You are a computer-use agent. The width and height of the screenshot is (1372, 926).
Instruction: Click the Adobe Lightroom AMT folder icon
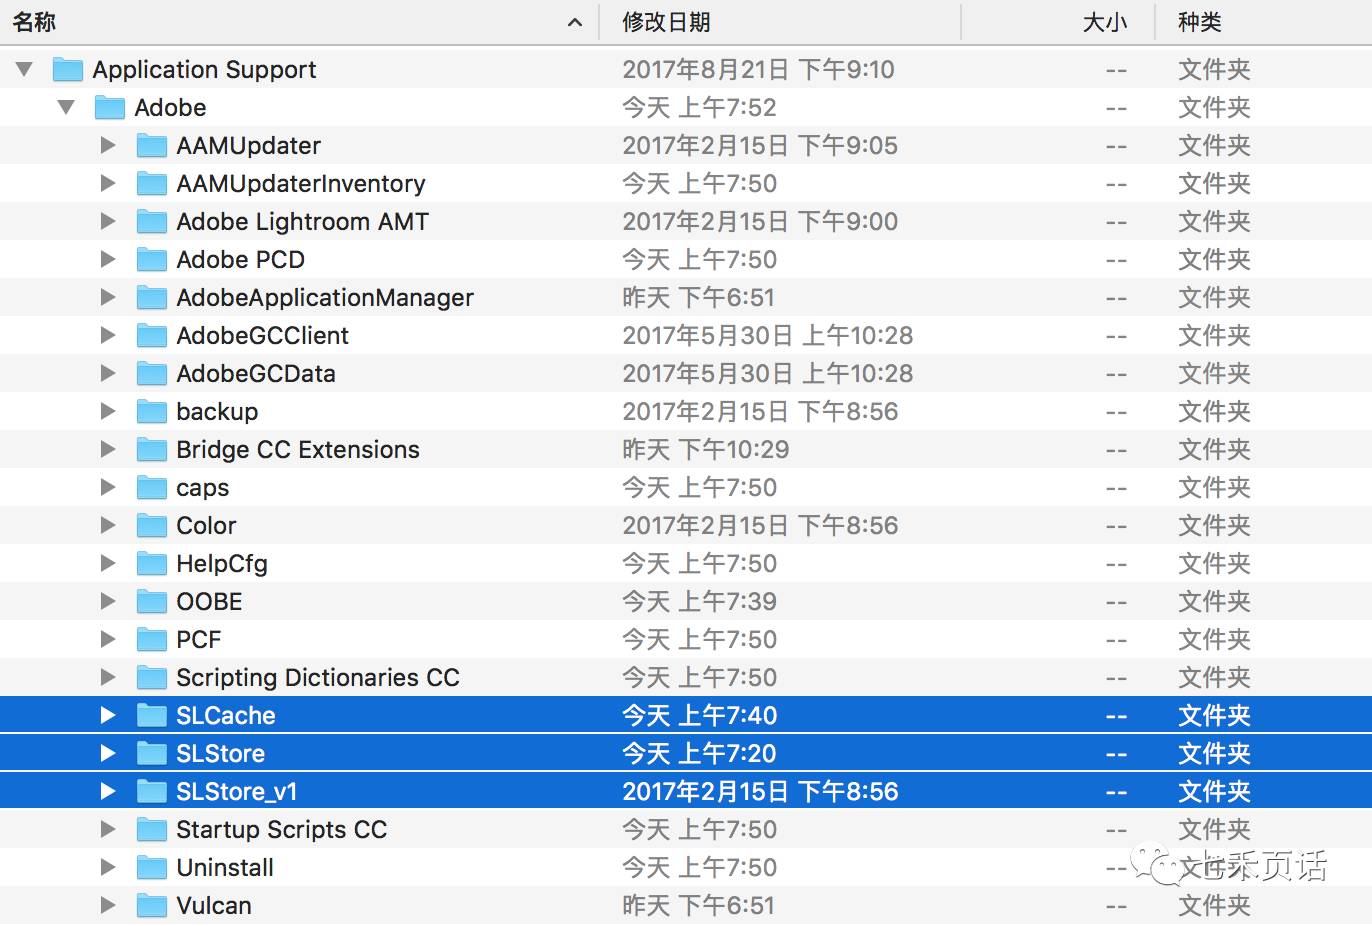(x=152, y=221)
